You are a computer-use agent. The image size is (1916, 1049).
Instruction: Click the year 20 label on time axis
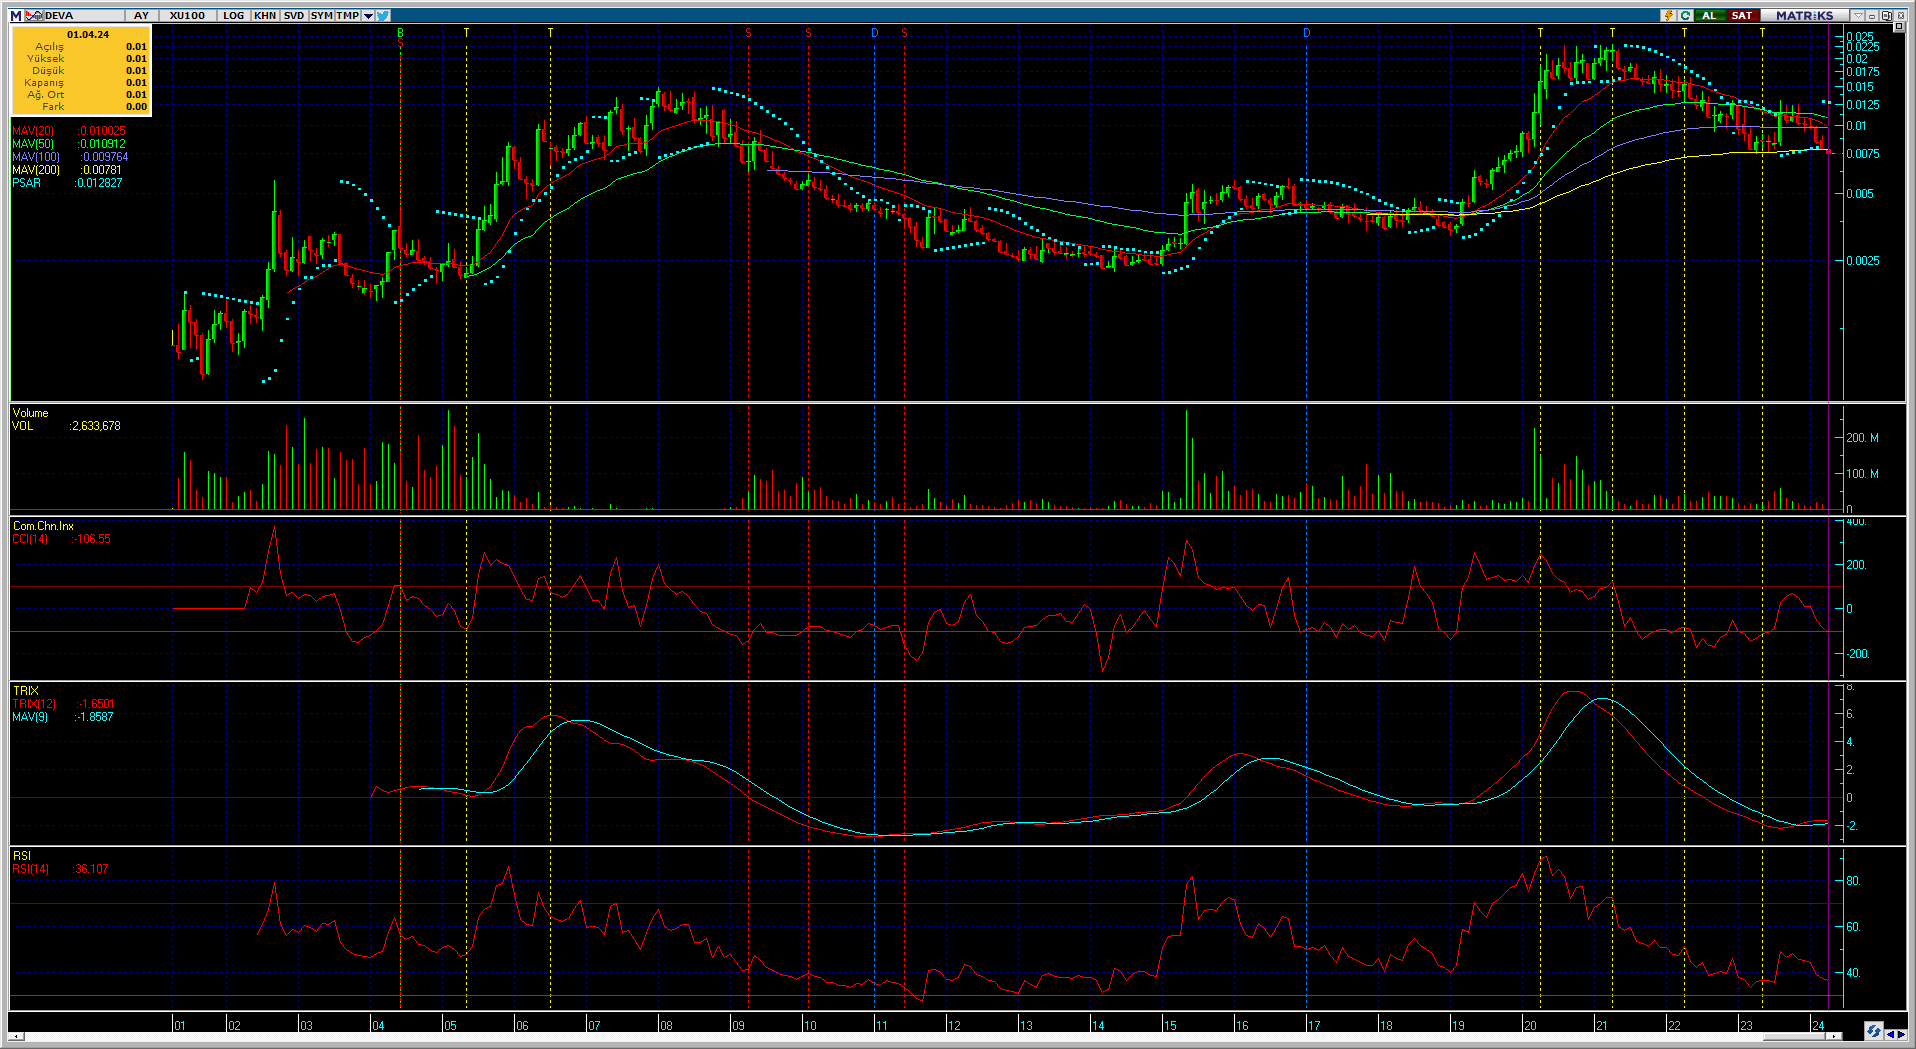point(1530,1025)
